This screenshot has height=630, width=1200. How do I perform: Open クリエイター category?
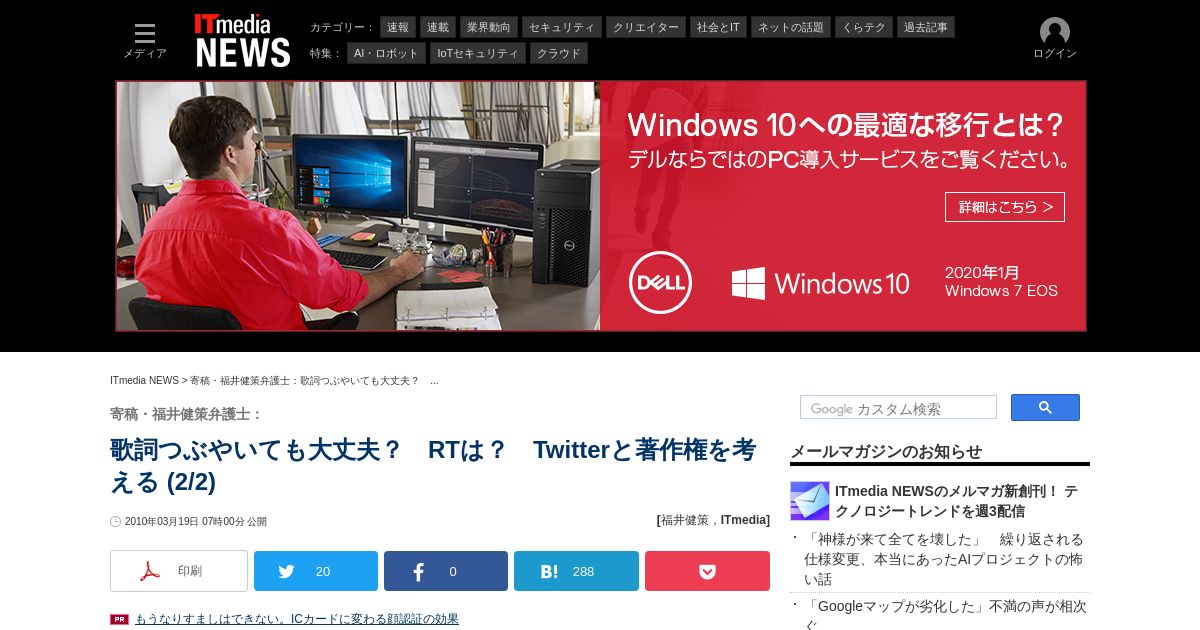(646, 27)
